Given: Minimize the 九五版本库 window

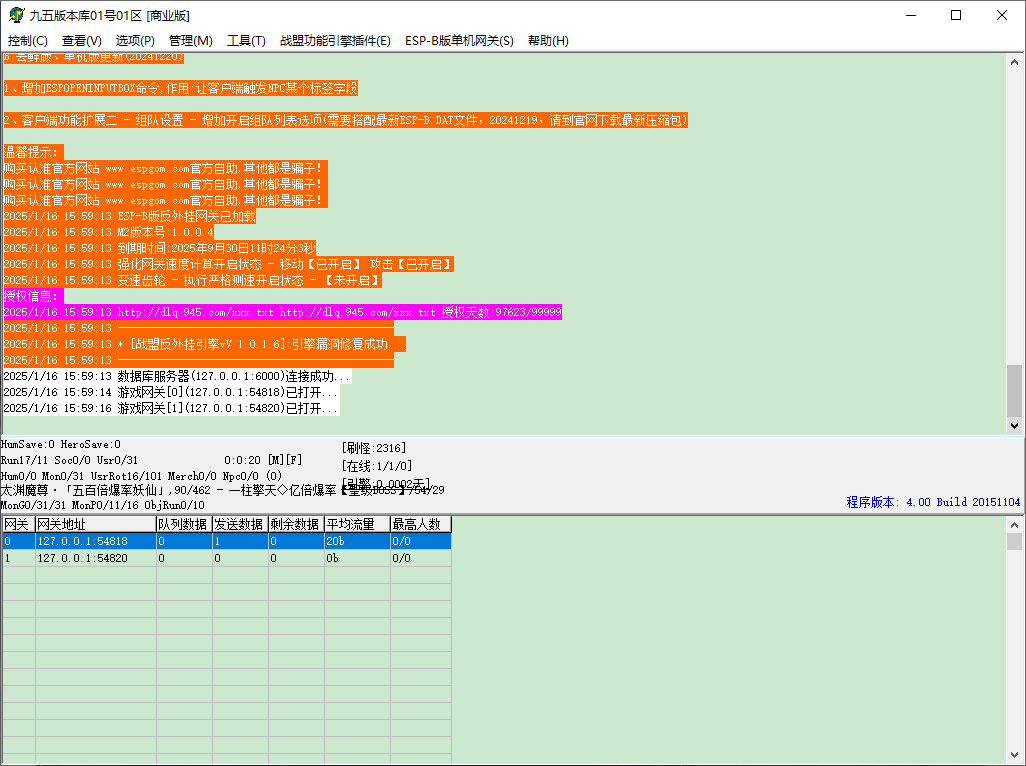Looking at the screenshot, I should click(x=910, y=15).
